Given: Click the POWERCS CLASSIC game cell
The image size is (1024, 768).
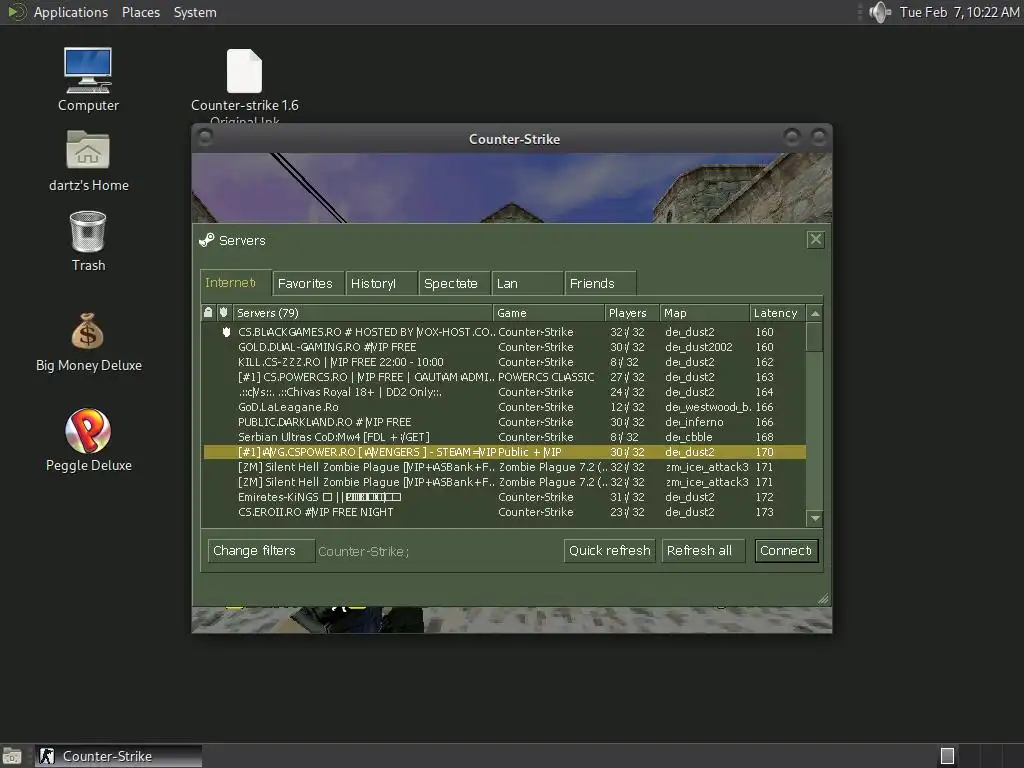Looking at the screenshot, I should [546, 377].
